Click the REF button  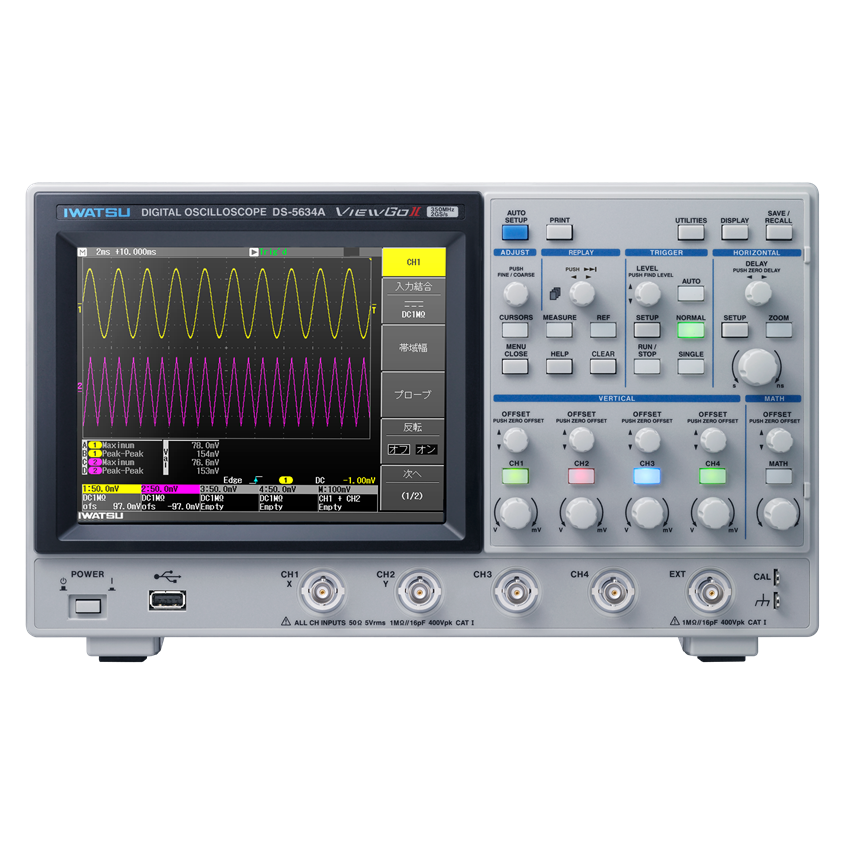click(x=603, y=330)
